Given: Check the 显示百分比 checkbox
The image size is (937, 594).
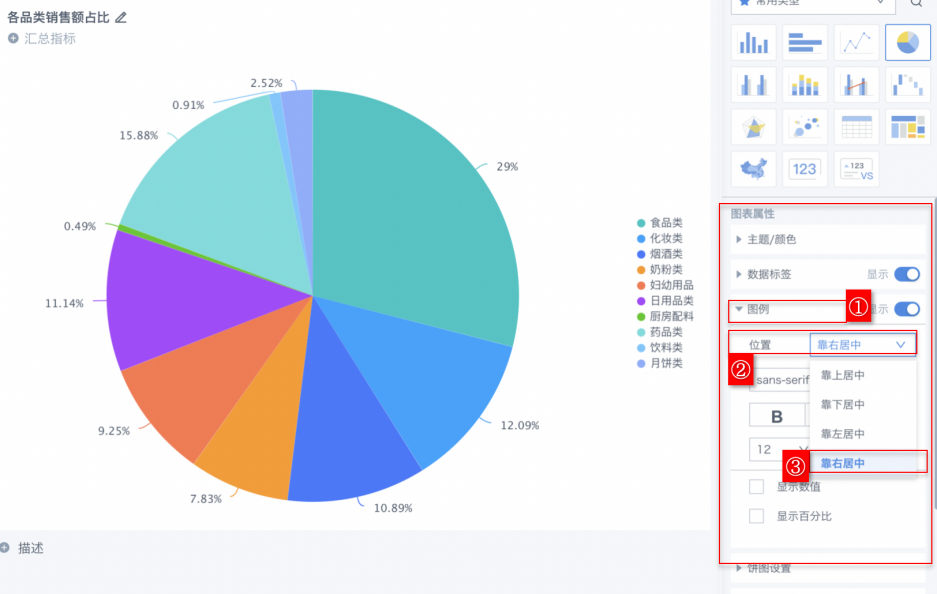Looking at the screenshot, I should [757, 516].
